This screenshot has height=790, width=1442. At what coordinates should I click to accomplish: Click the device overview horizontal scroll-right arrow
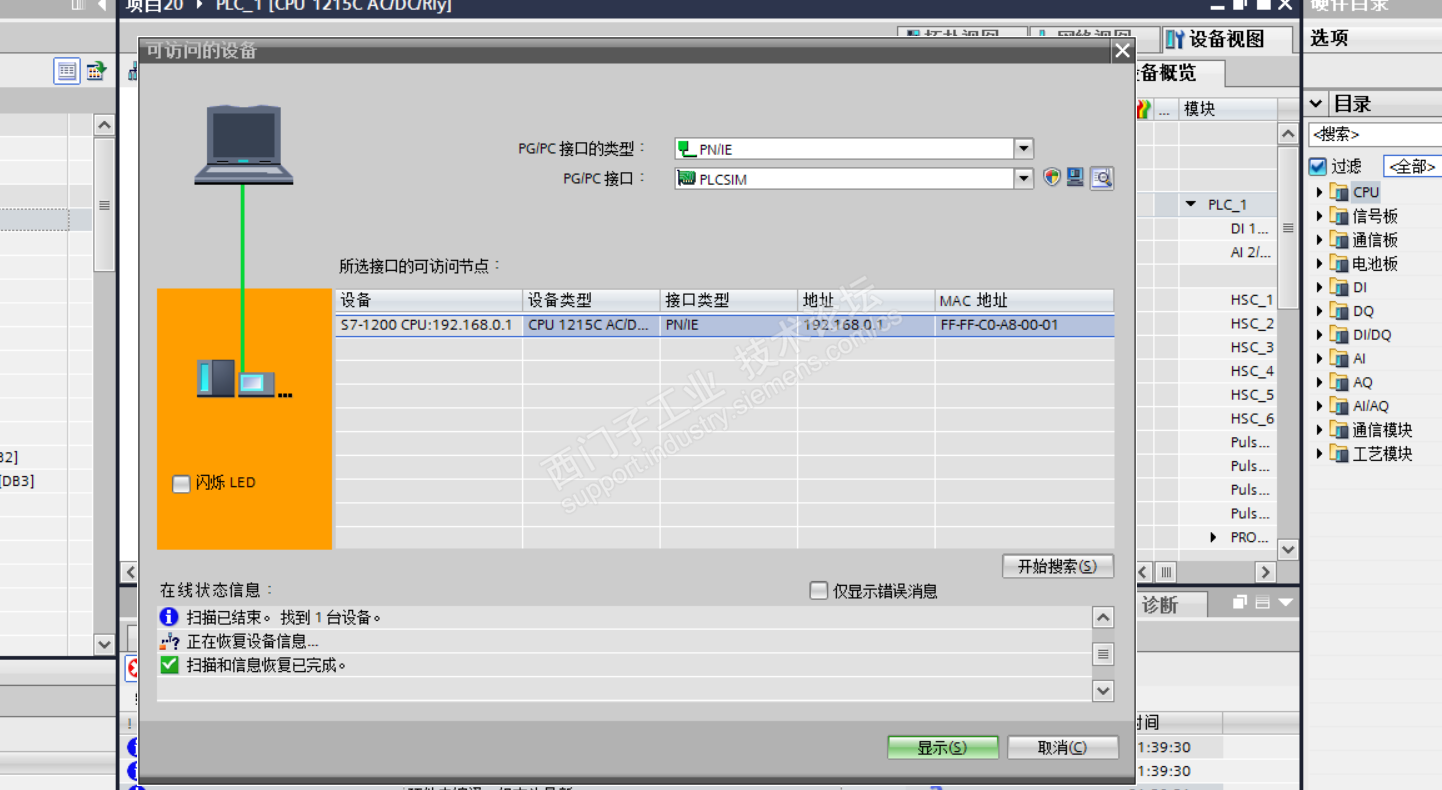pos(1265,572)
